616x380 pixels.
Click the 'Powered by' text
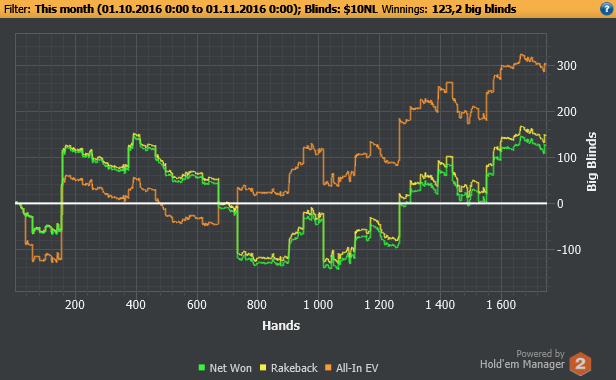(x=540, y=354)
